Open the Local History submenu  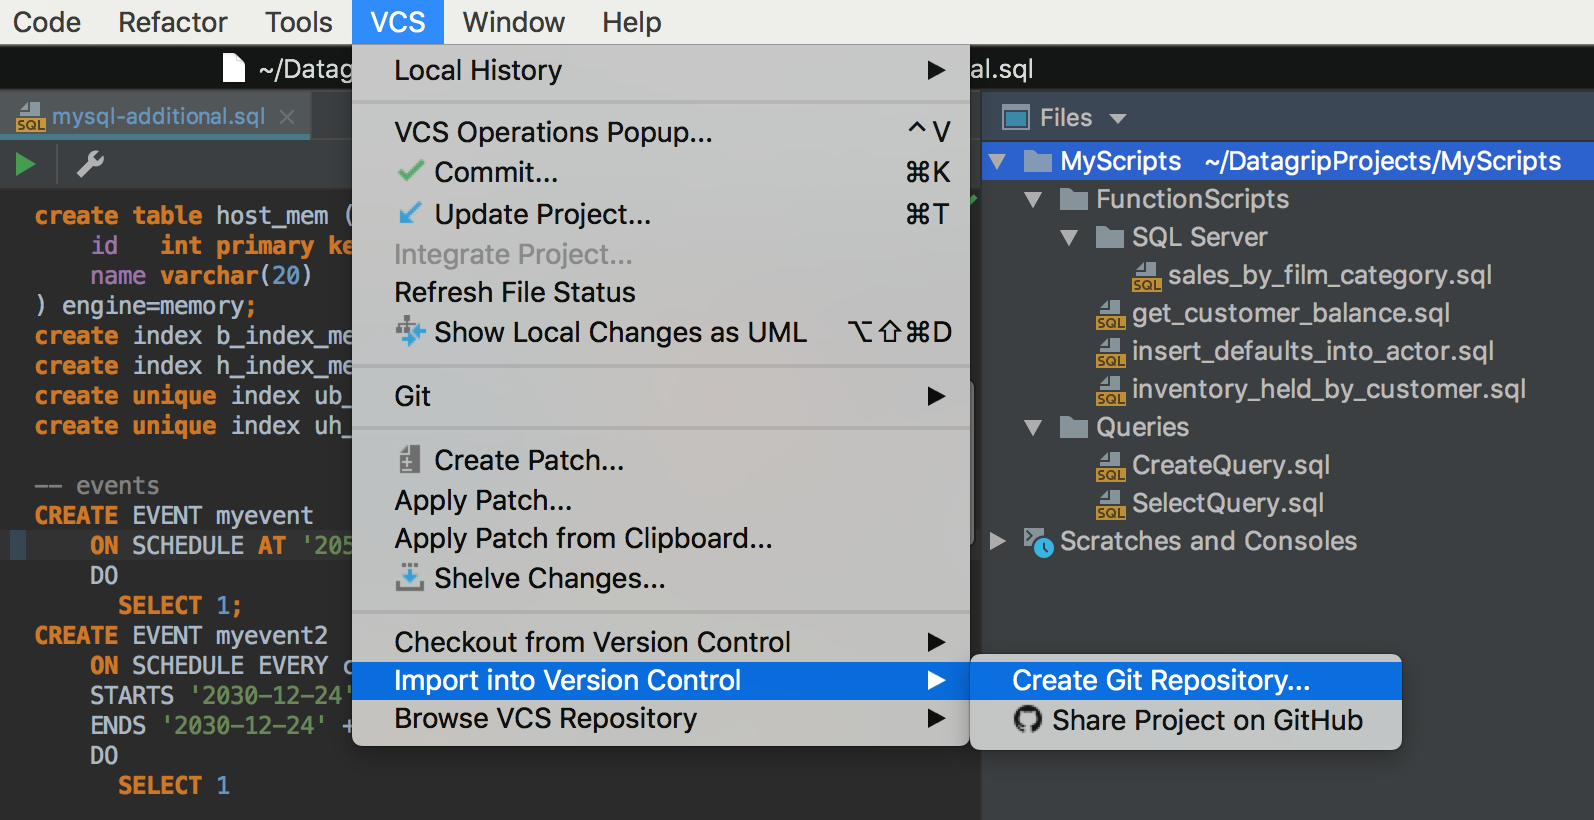(x=661, y=70)
